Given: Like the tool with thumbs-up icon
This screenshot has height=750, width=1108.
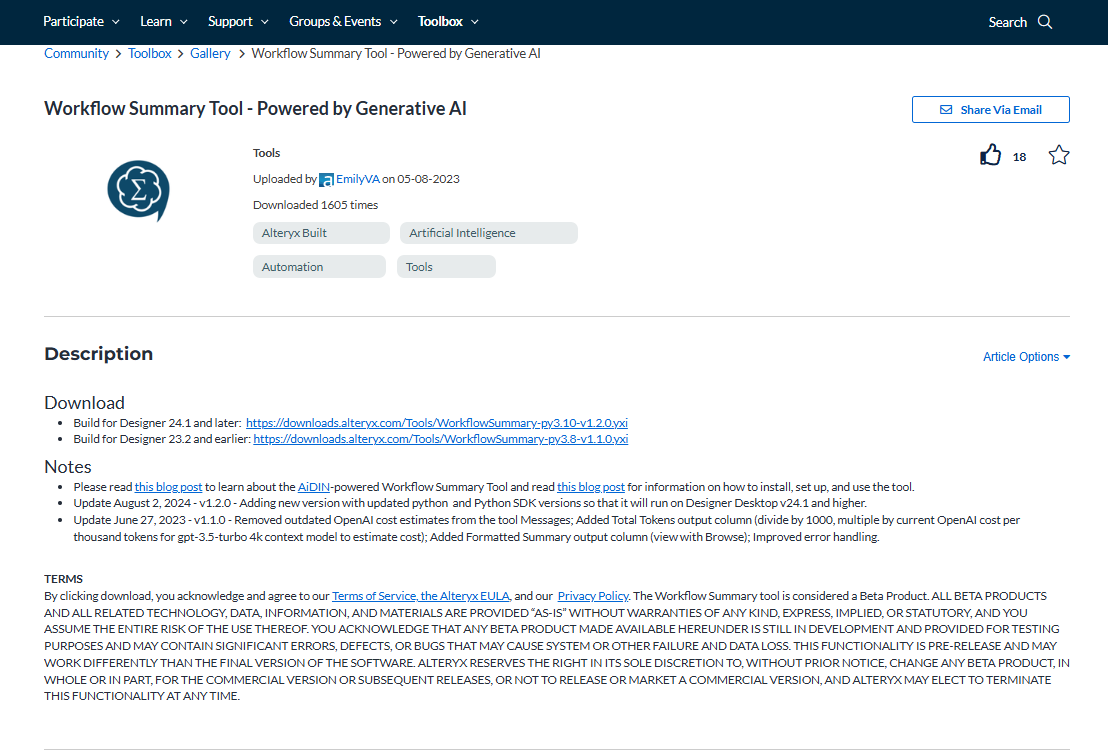Looking at the screenshot, I should point(991,155).
